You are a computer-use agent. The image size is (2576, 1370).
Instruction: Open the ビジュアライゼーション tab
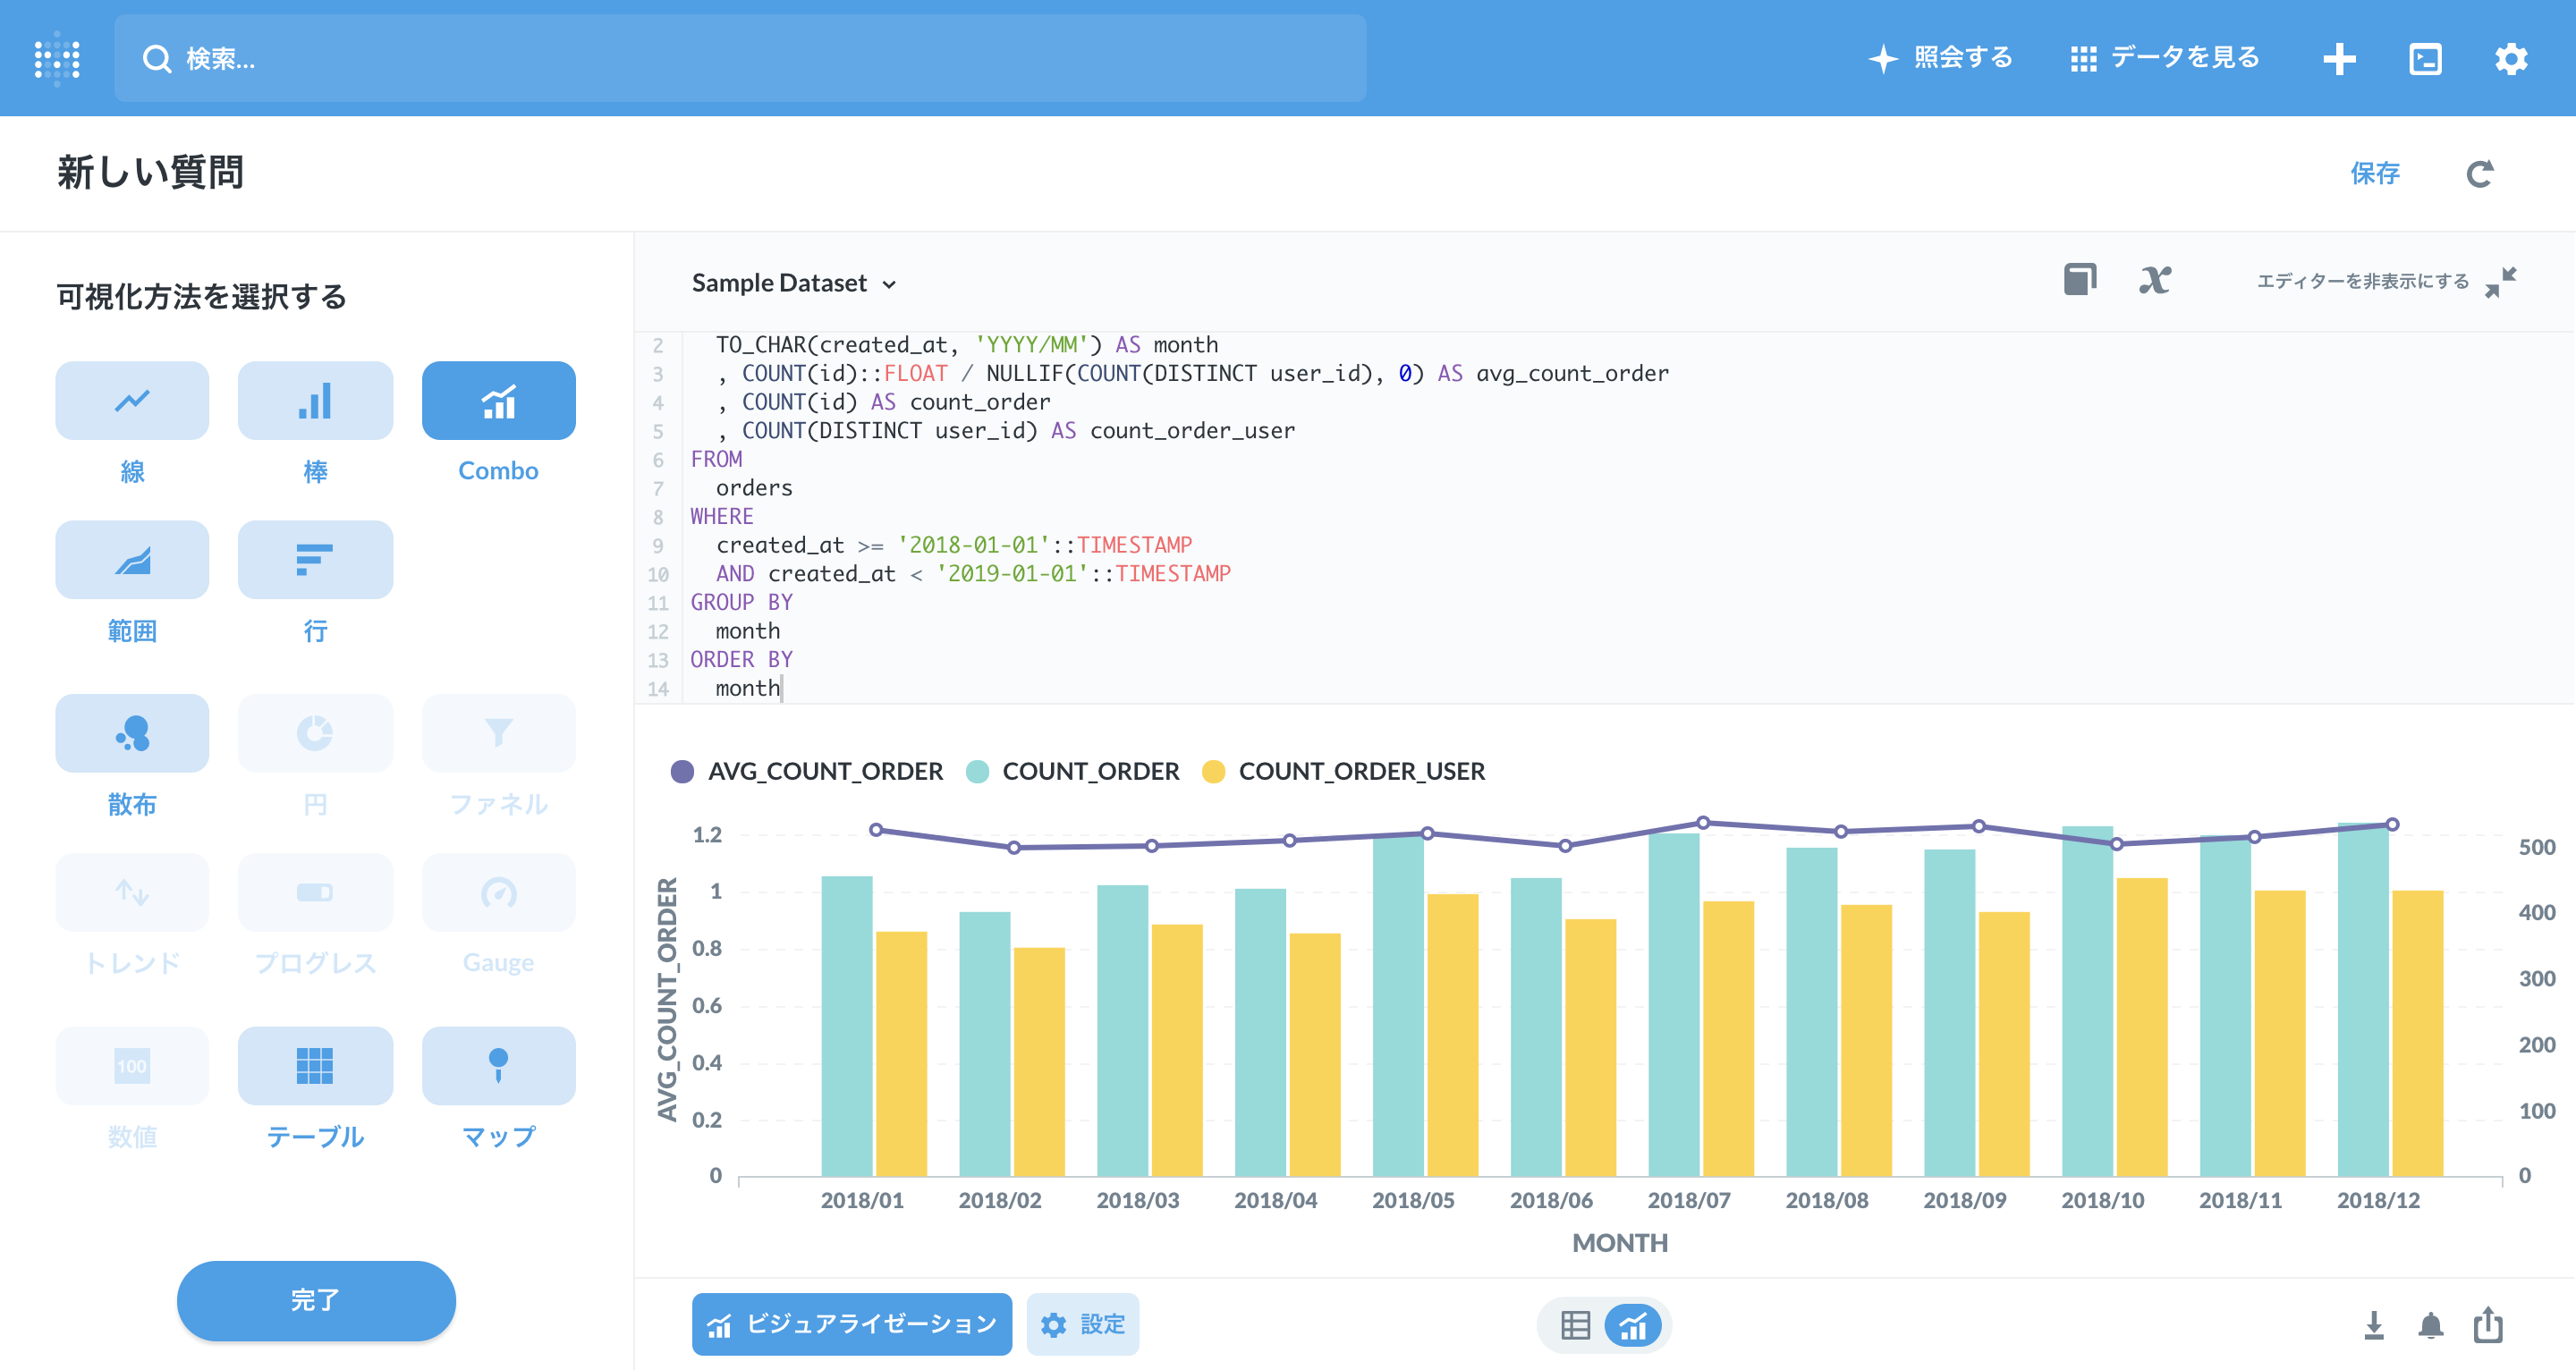coord(852,1325)
